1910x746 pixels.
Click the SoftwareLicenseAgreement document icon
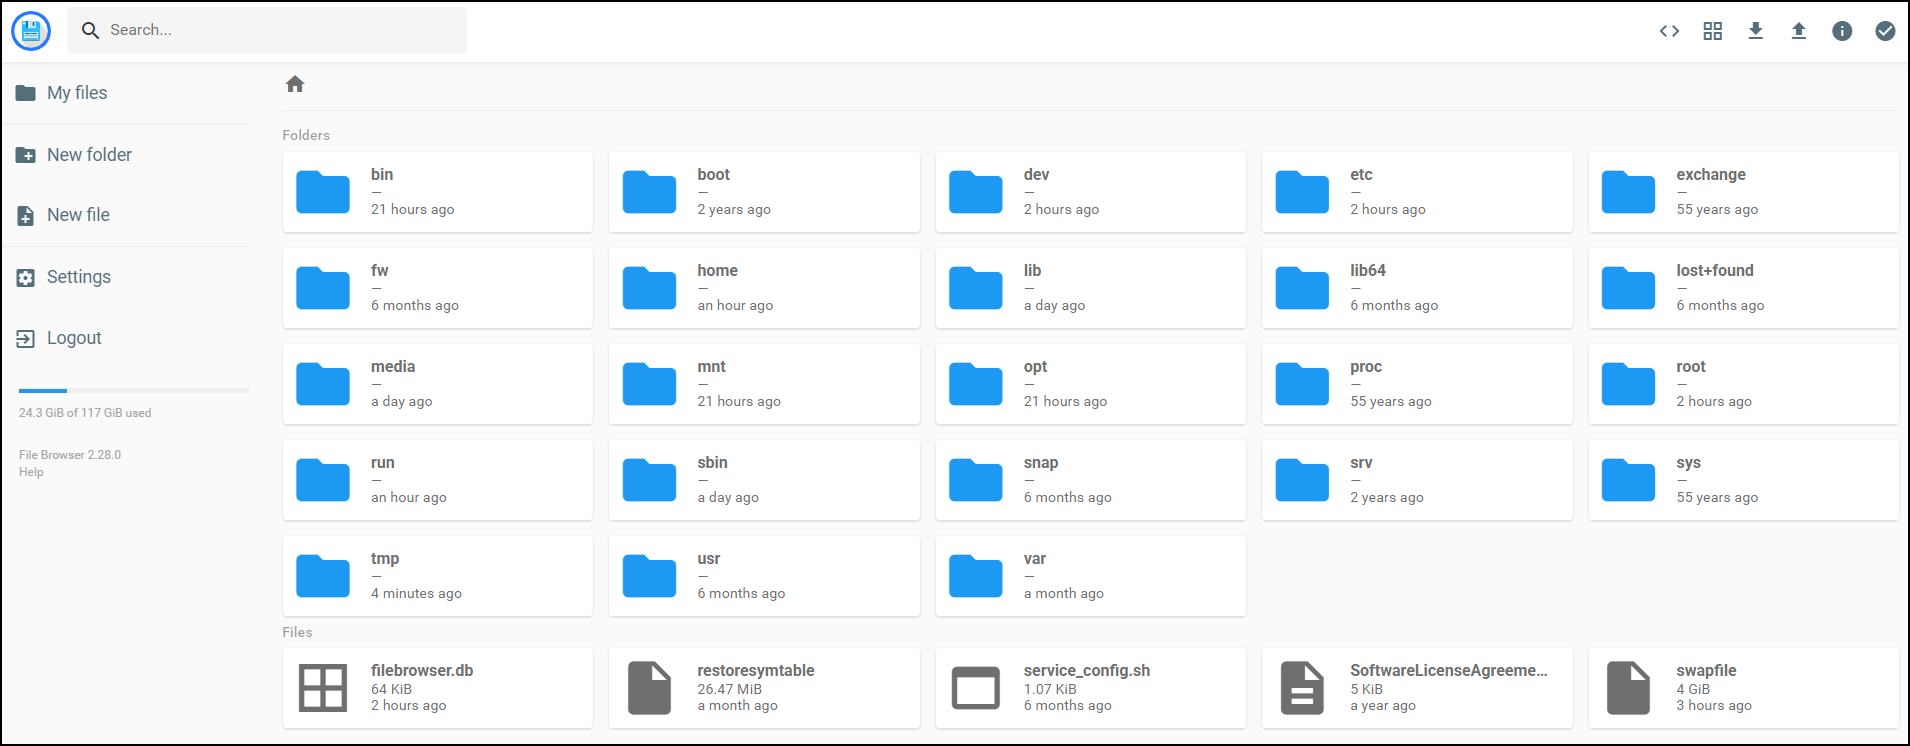(x=1302, y=688)
